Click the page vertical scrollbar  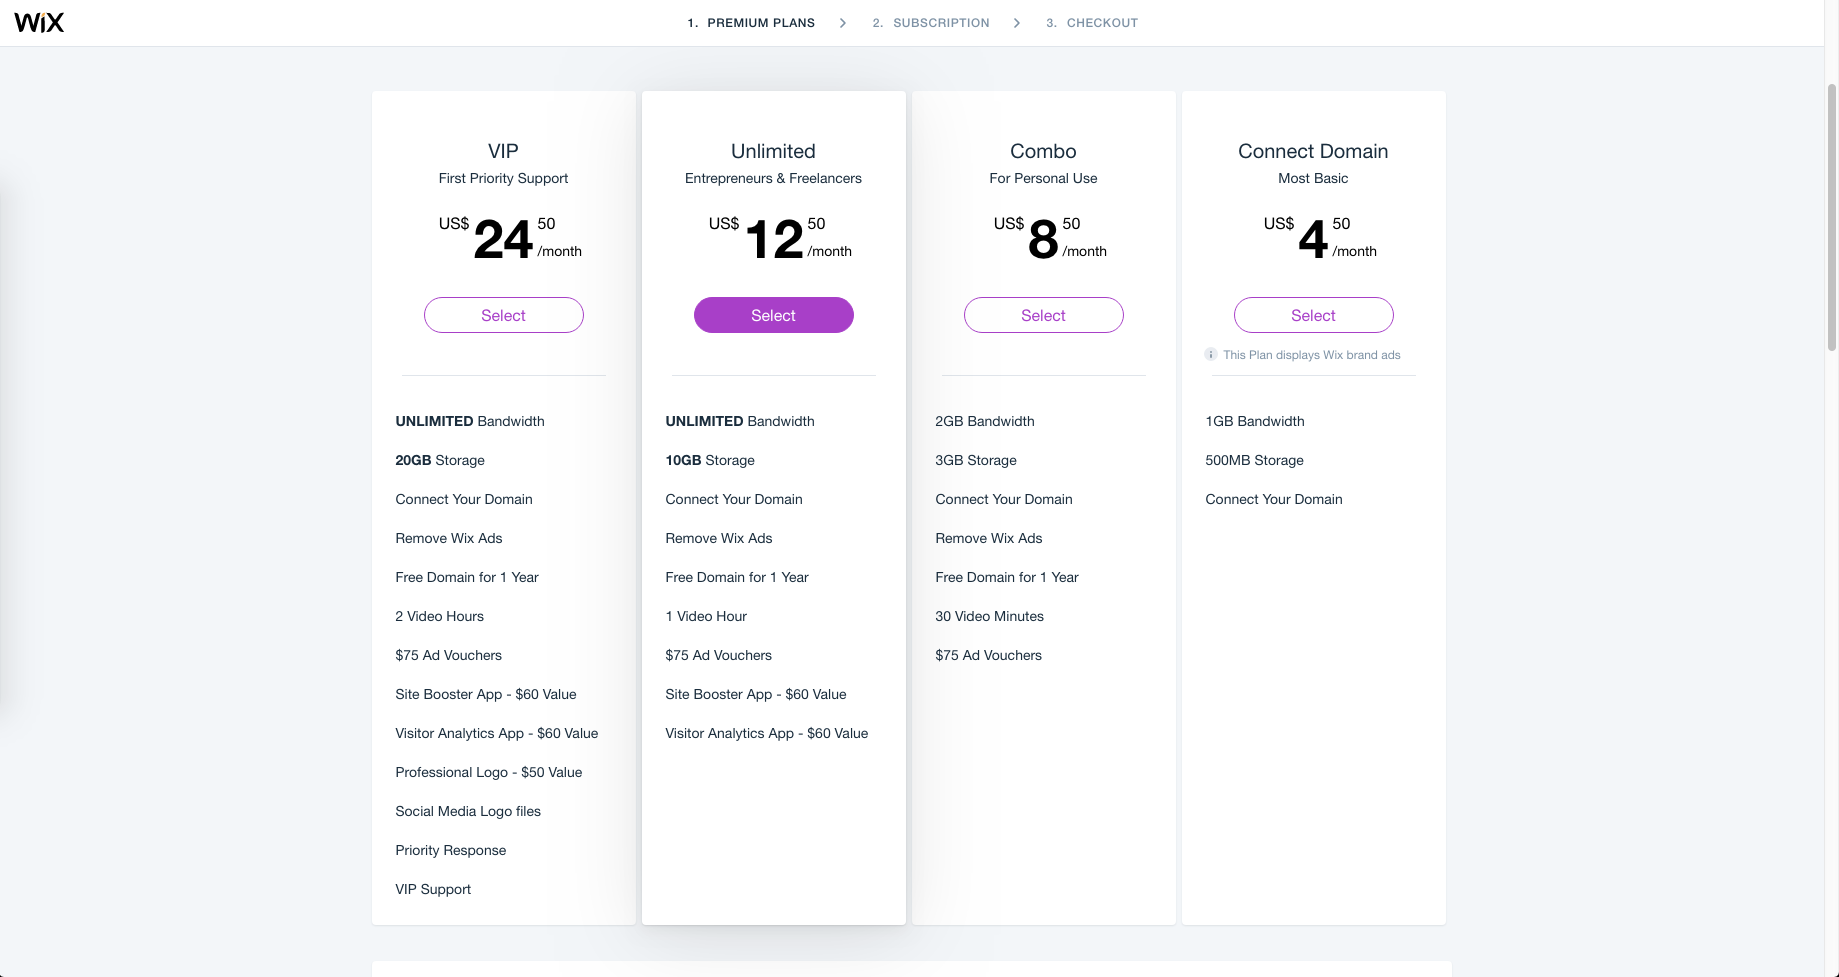point(1832,215)
